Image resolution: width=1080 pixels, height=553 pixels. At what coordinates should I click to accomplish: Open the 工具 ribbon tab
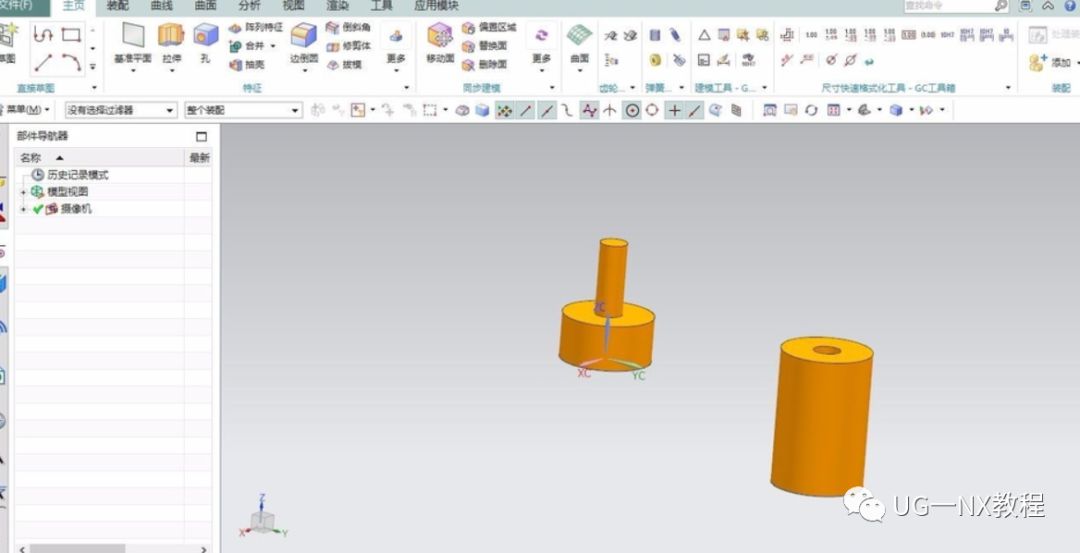coord(382,6)
